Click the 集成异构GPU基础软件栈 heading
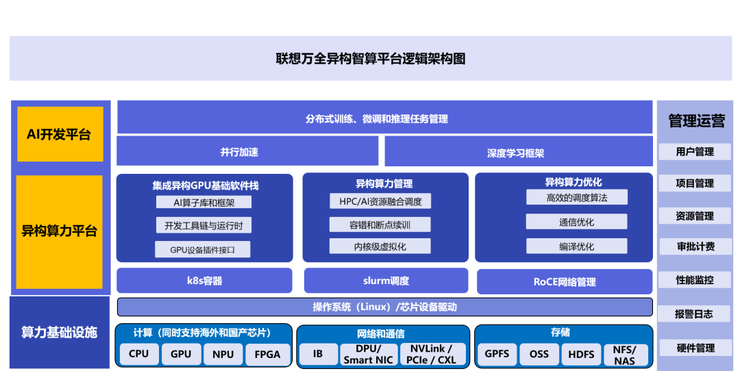Screen dimensions: 740x384 pyautogui.click(x=205, y=185)
